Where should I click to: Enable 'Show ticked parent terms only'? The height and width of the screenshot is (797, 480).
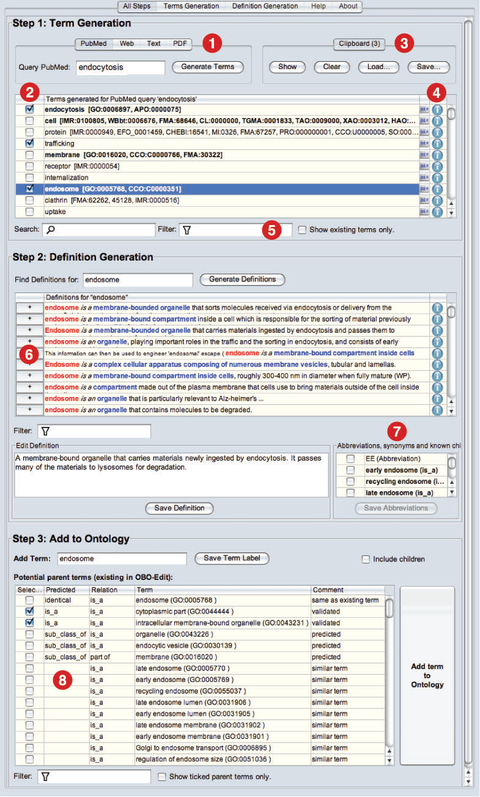[x=162, y=777]
